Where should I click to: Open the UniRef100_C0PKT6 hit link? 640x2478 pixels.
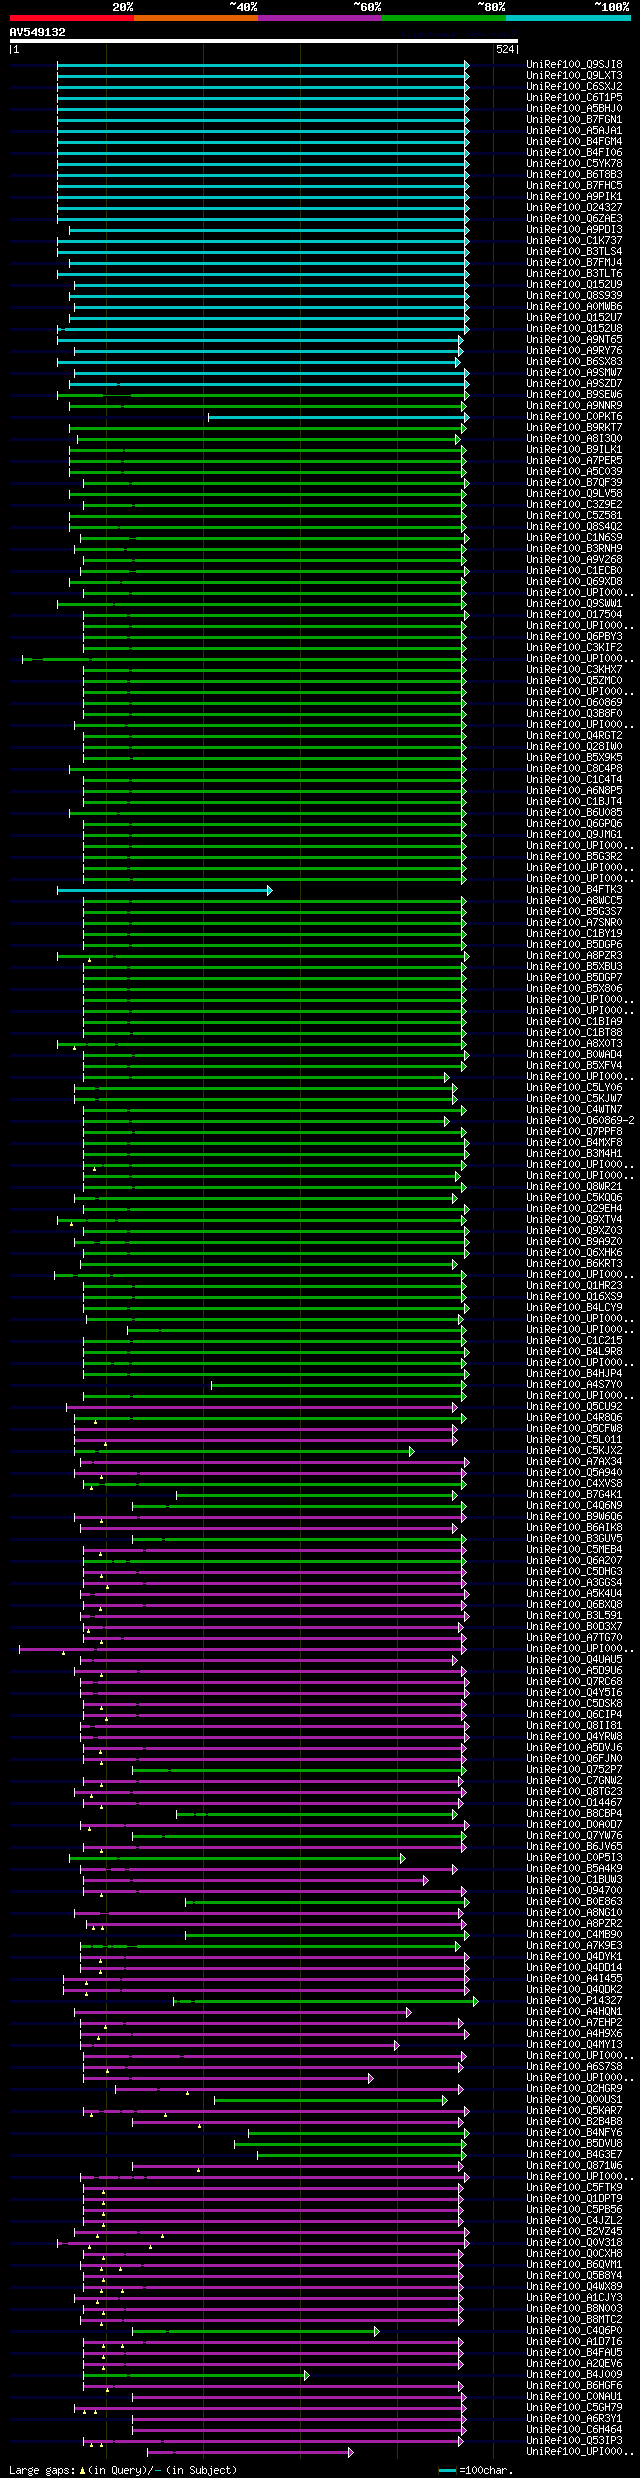coord(574,417)
